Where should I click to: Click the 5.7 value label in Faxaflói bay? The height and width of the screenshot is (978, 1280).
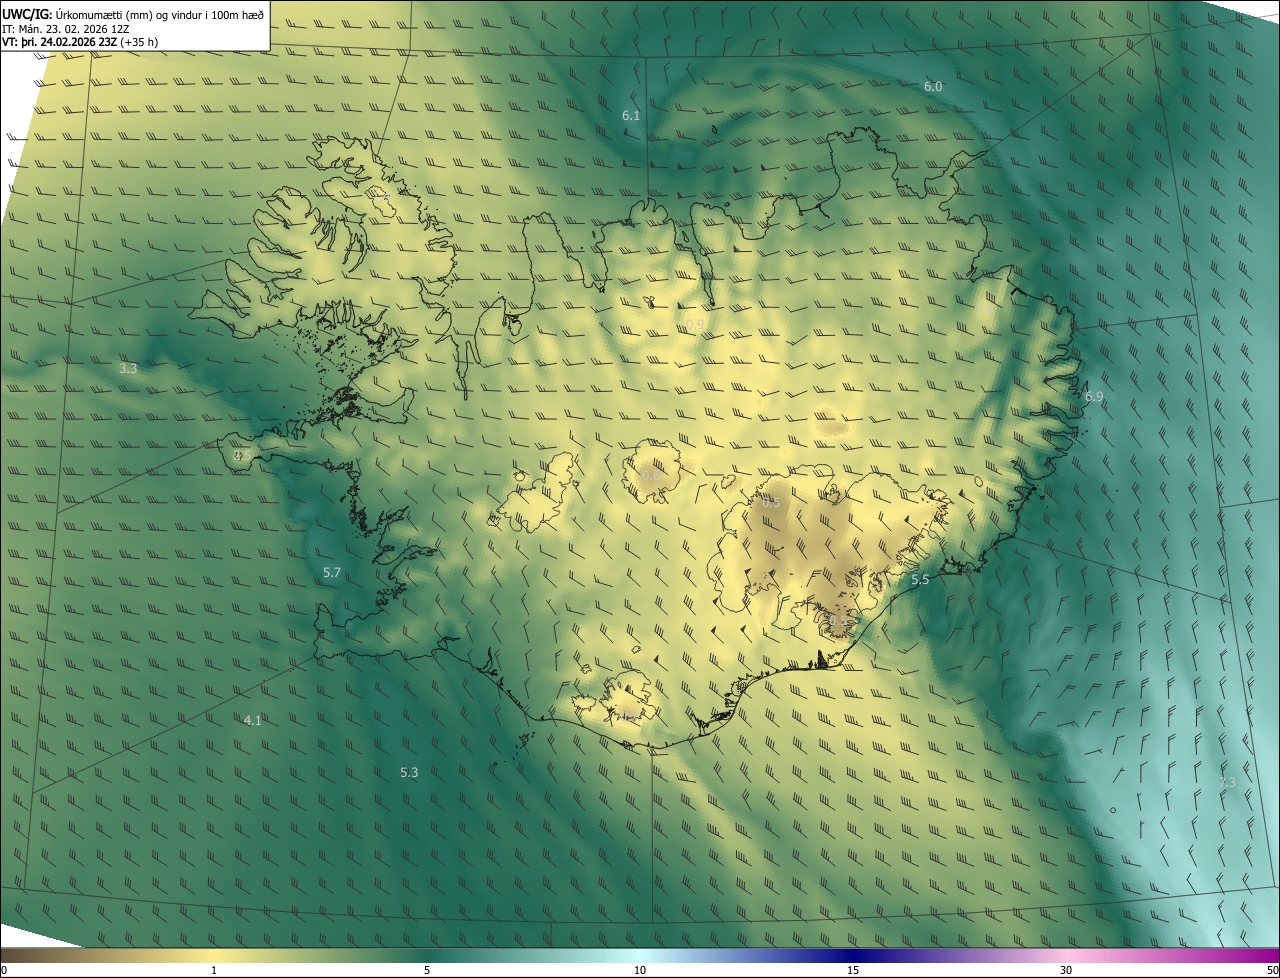coord(332,573)
